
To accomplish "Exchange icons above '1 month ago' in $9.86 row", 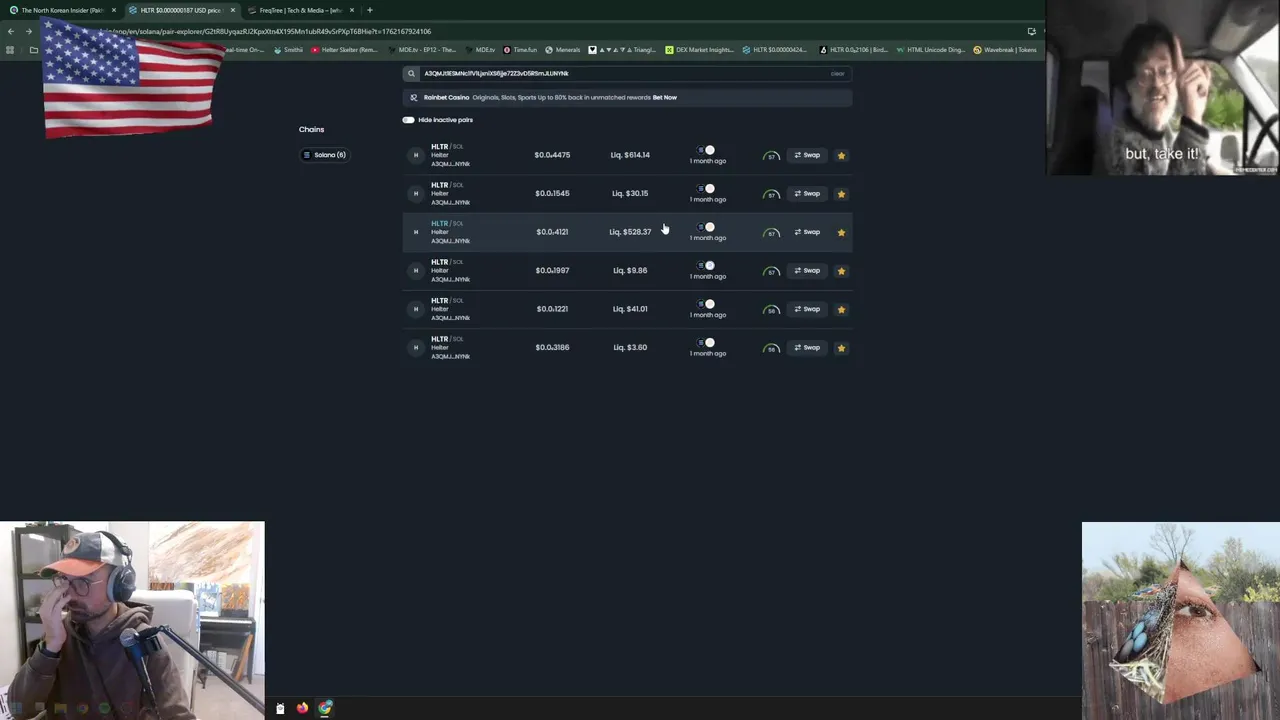I will [706, 265].
